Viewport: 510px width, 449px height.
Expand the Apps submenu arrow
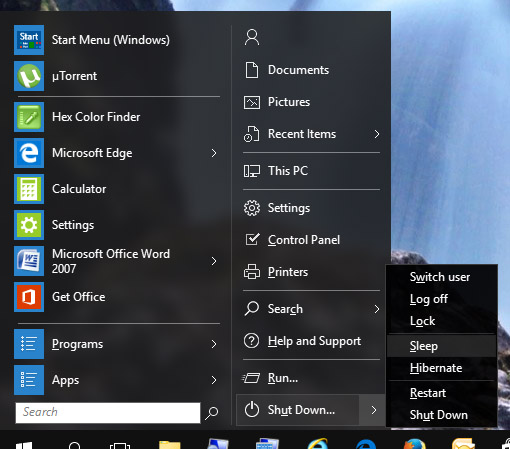[x=214, y=380]
